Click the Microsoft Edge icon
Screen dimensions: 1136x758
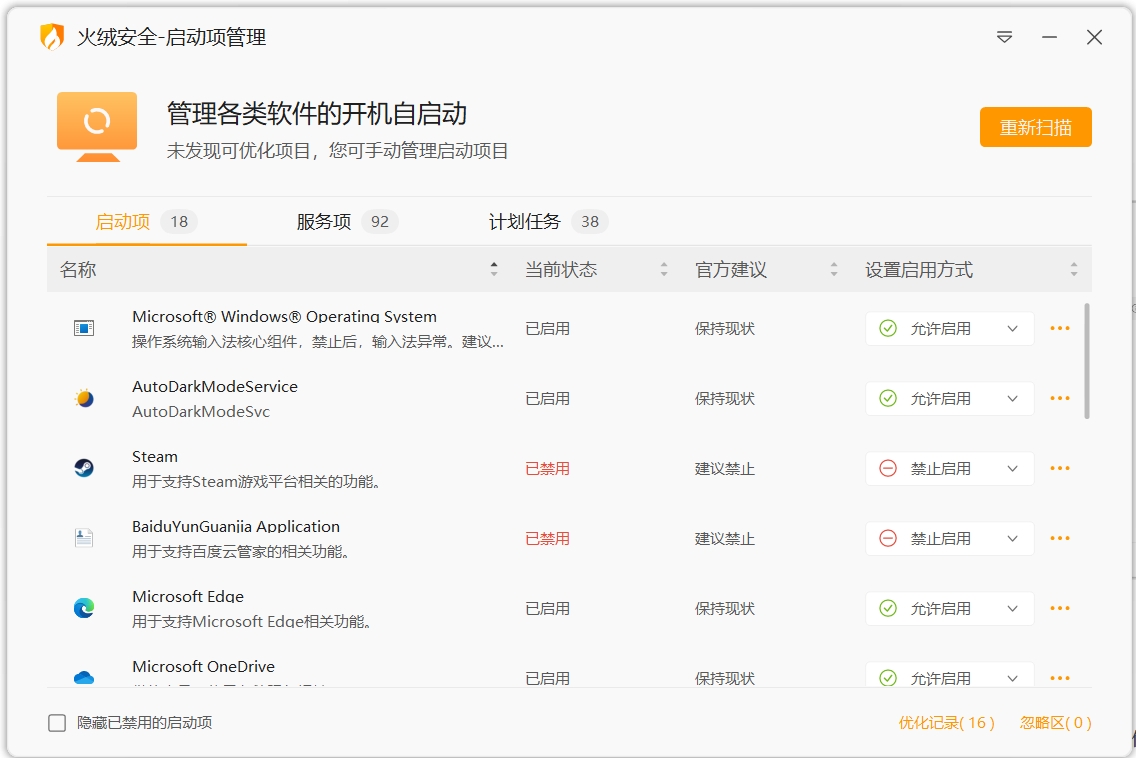tap(84, 608)
